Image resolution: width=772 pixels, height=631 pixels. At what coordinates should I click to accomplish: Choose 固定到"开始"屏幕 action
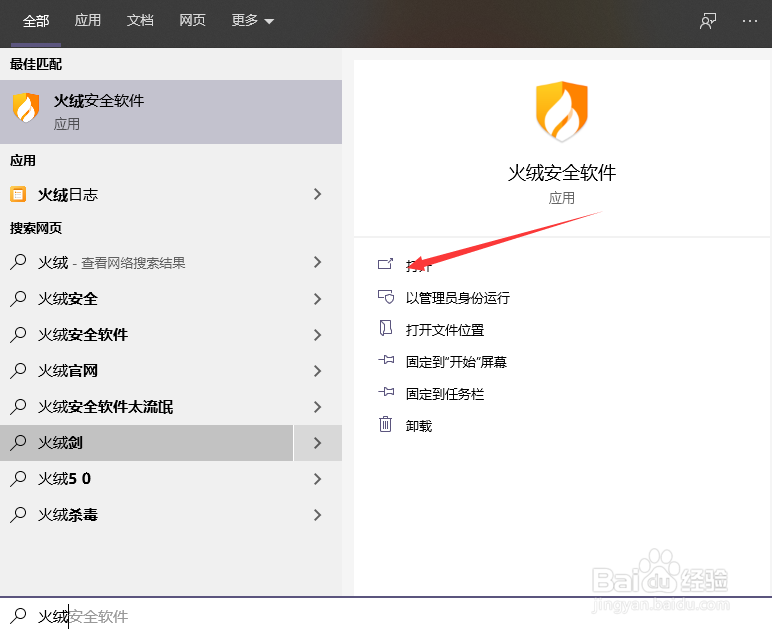click(456, 362)
